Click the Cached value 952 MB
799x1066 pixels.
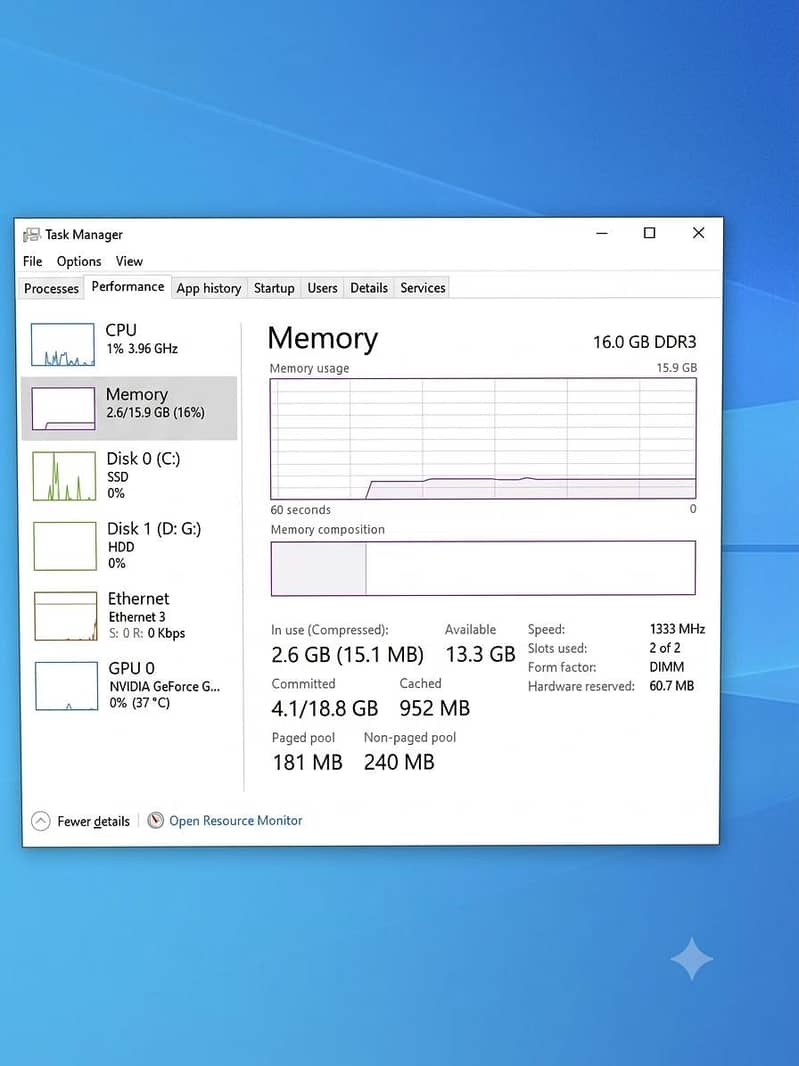coord(435,708)
